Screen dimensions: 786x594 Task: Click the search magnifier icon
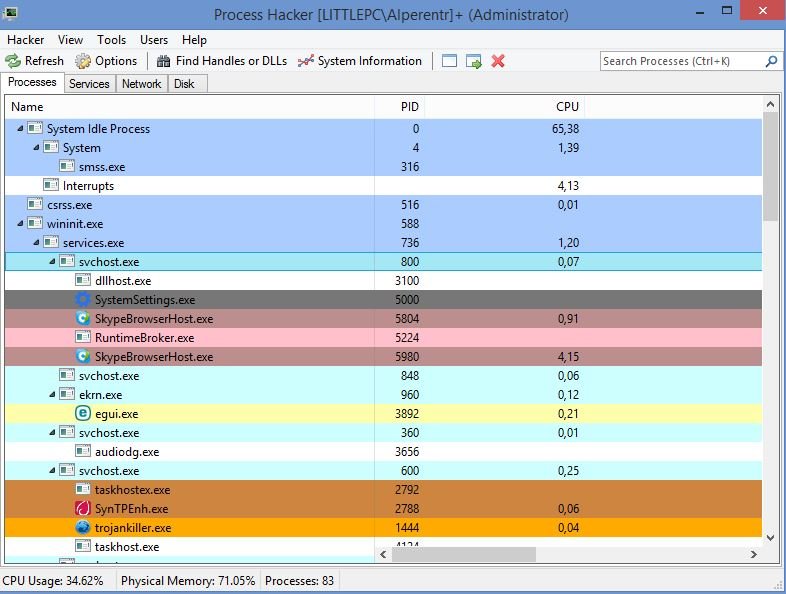tap(771, 61)
